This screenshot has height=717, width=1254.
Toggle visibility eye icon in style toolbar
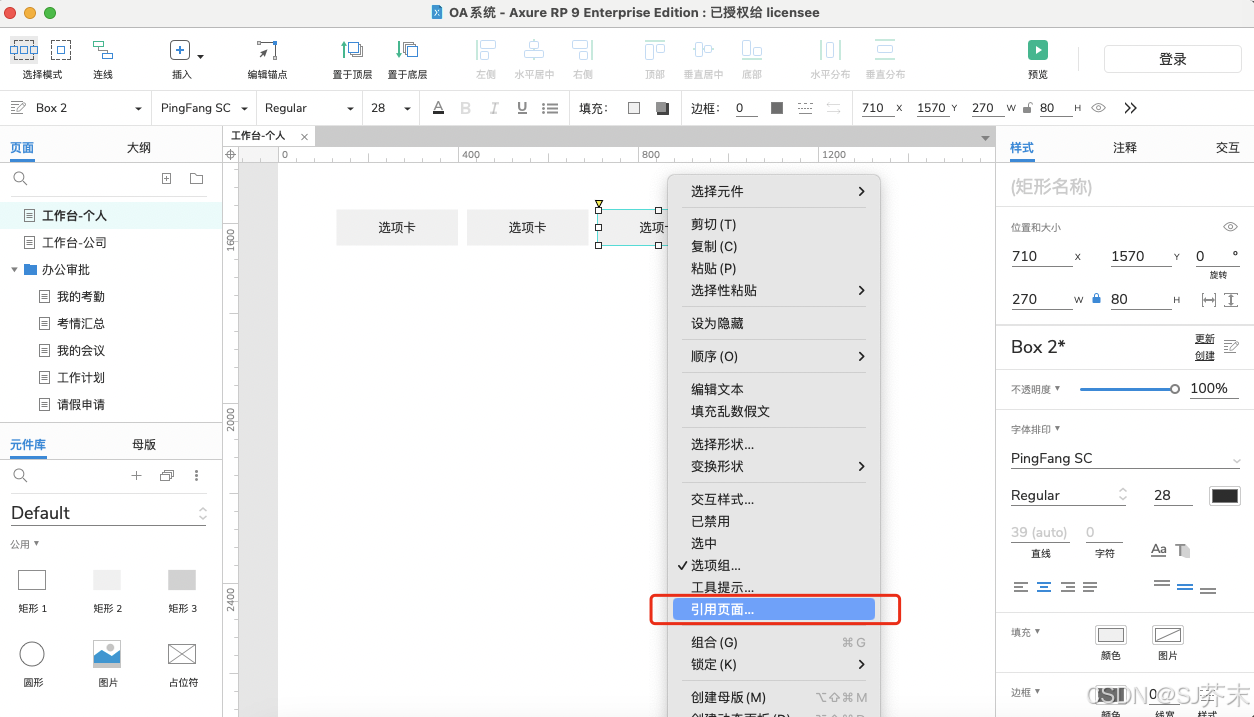[1099, 108]
